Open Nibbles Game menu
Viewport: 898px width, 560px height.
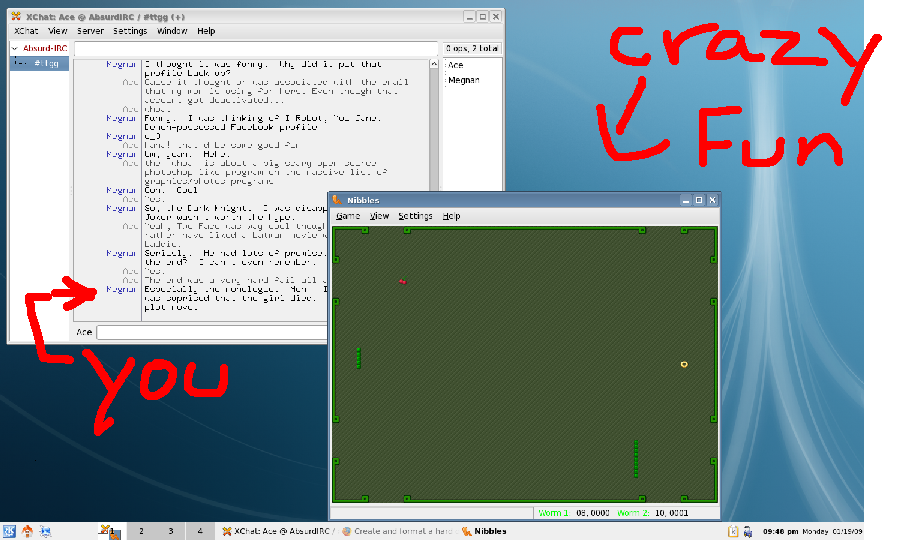348,216
